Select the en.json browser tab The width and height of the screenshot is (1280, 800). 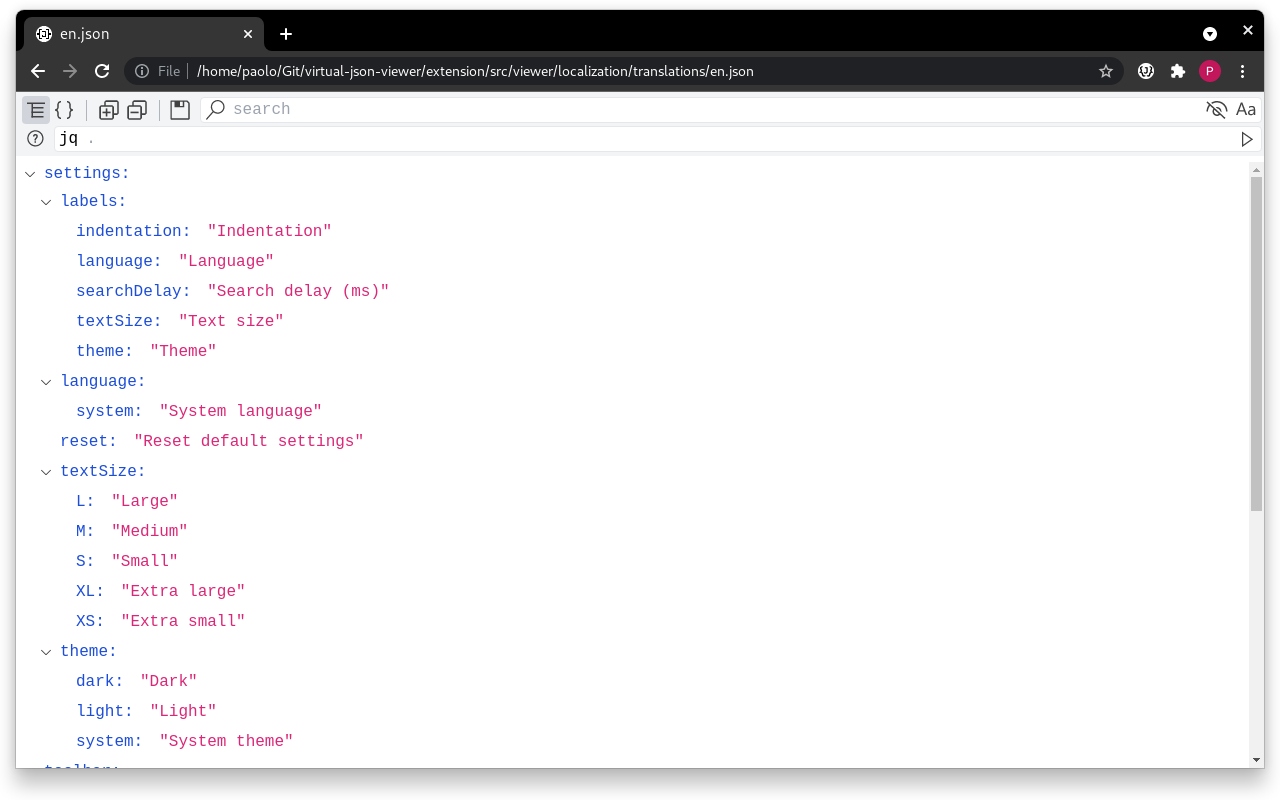pyautogui.click(x=140, y=33)
